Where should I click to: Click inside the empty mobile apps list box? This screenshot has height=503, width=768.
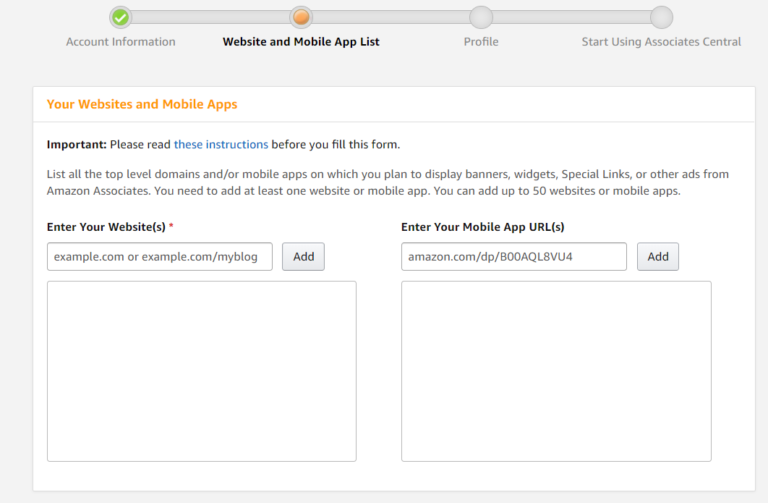coord(556,371)
